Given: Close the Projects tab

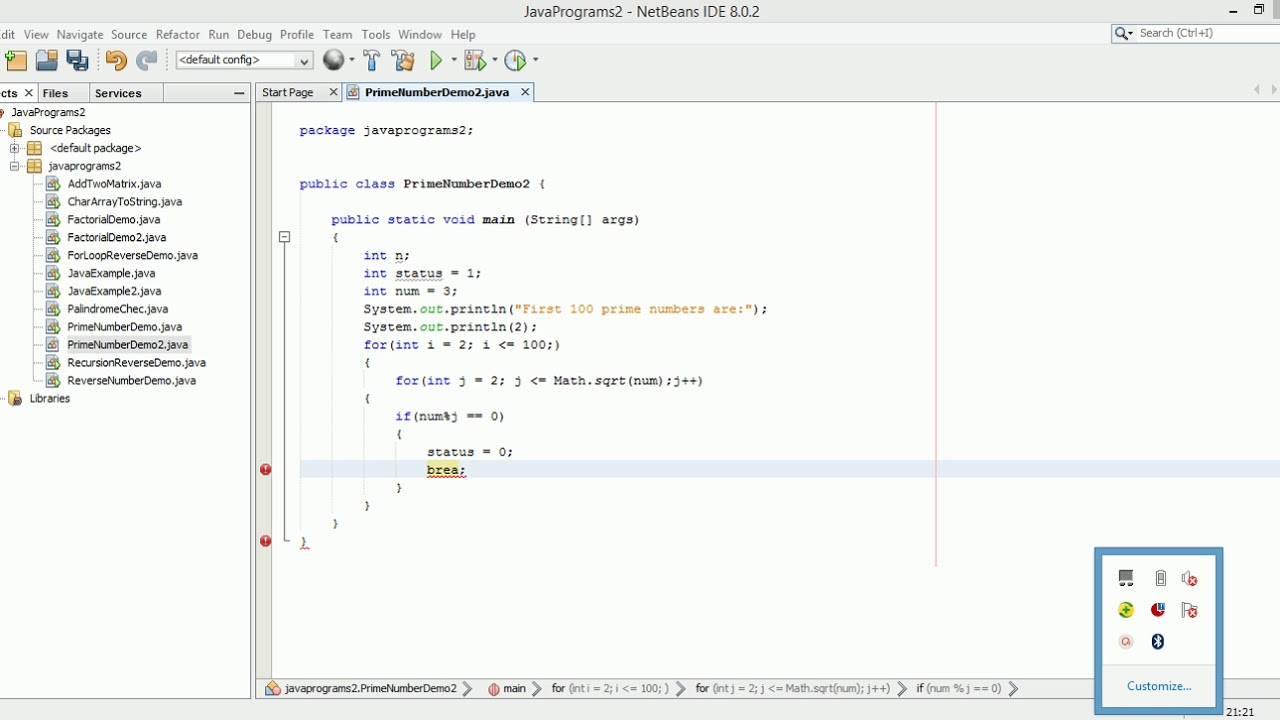Looking at the screenshot, I should click(x=28, y=93).
